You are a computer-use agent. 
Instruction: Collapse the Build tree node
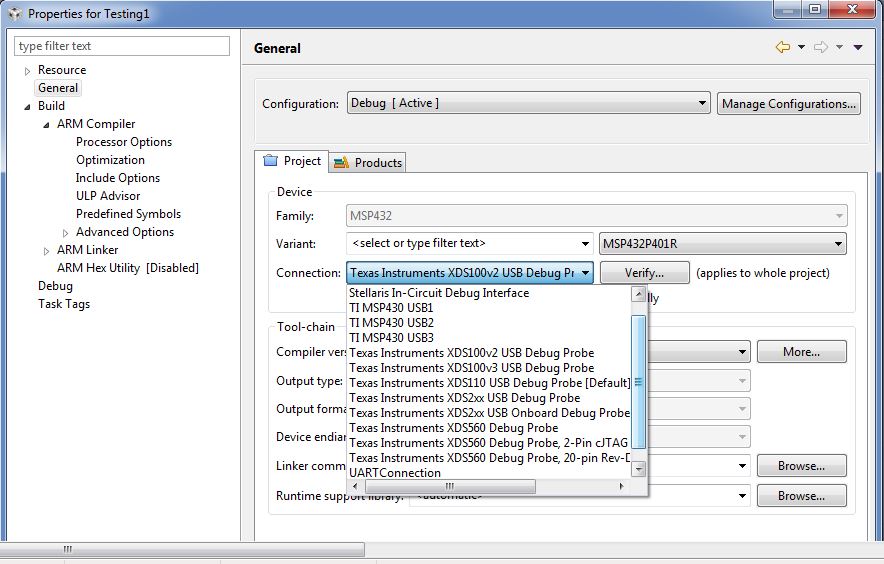click(x=27, y=107)
